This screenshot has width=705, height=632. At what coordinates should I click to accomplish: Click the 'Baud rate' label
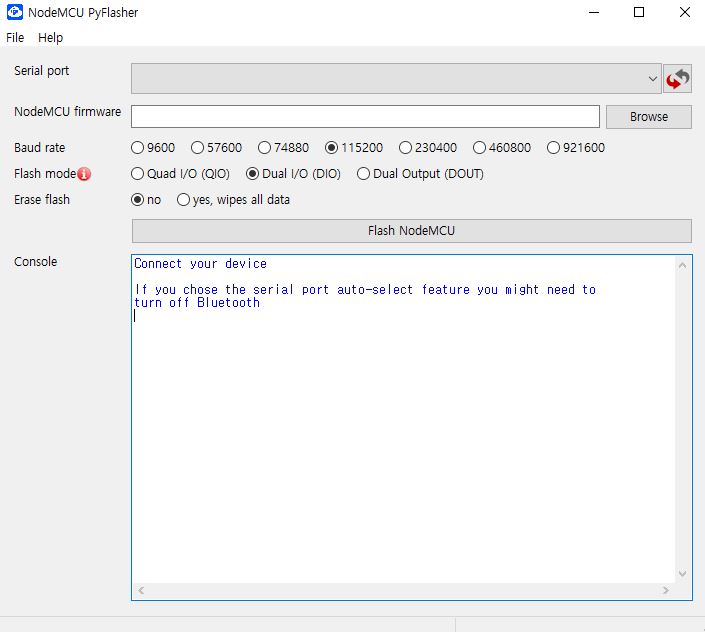[x=40, y=148]
